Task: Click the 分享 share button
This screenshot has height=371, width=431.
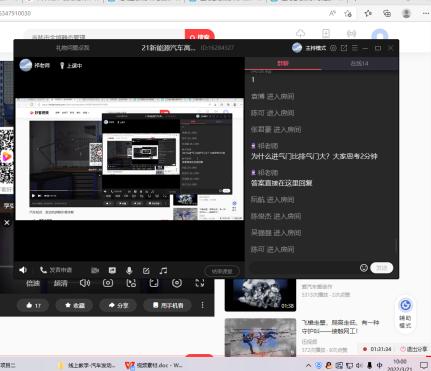Action: click(x=118, y=305)
